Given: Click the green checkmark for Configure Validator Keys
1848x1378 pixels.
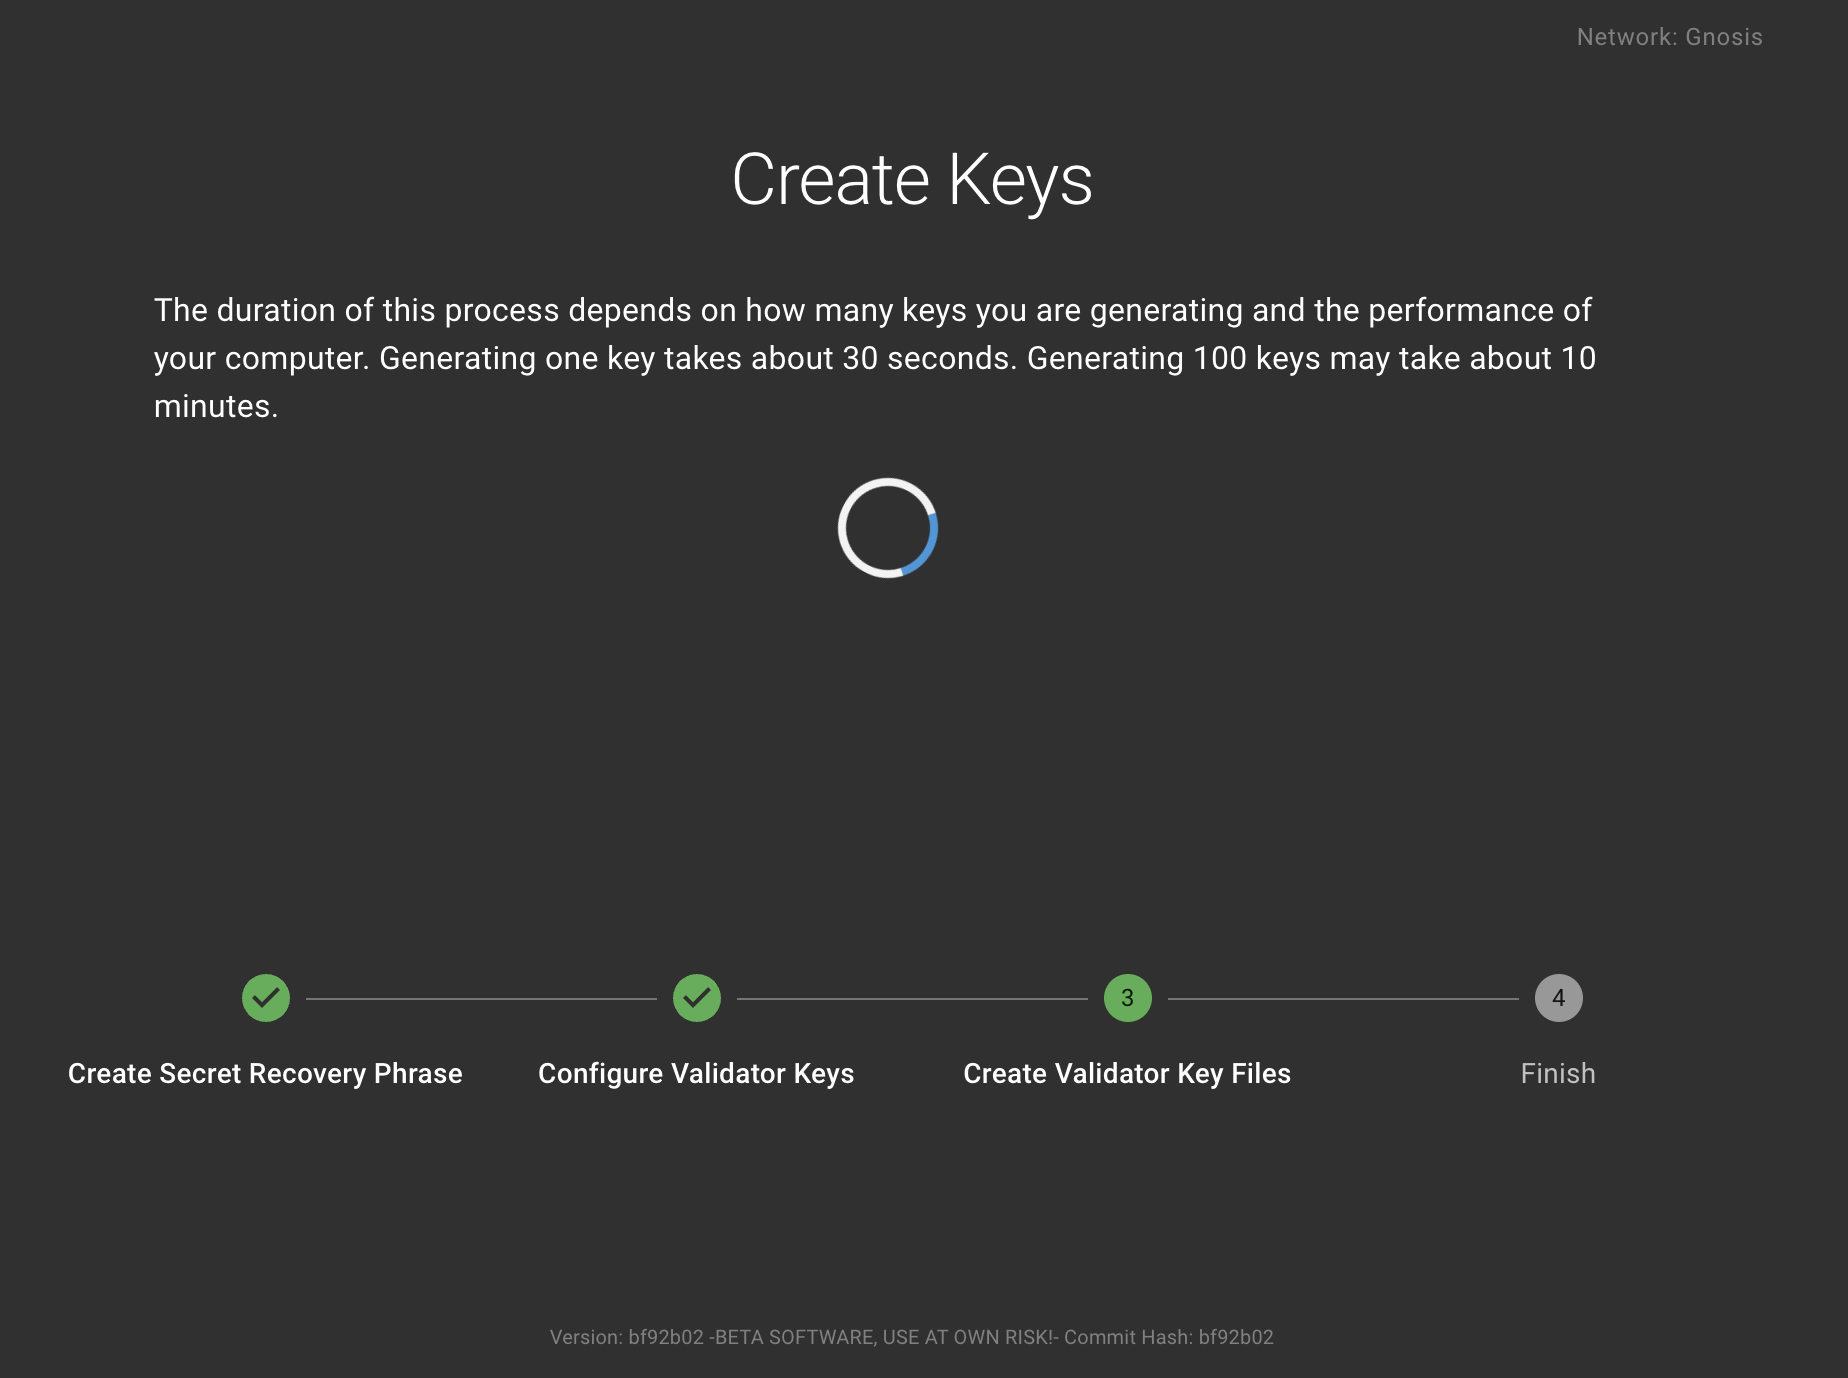Looking at the screenshot, I should pyautogui.click(x=697, y=998).
